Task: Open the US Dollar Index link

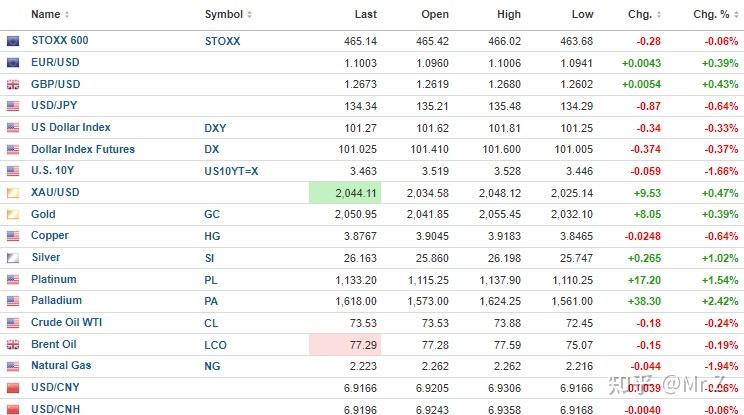Action: click(71, 128)
